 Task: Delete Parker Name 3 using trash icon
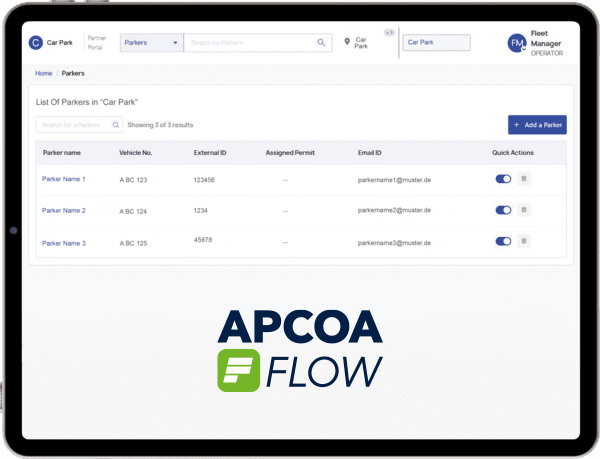point(524,241)
